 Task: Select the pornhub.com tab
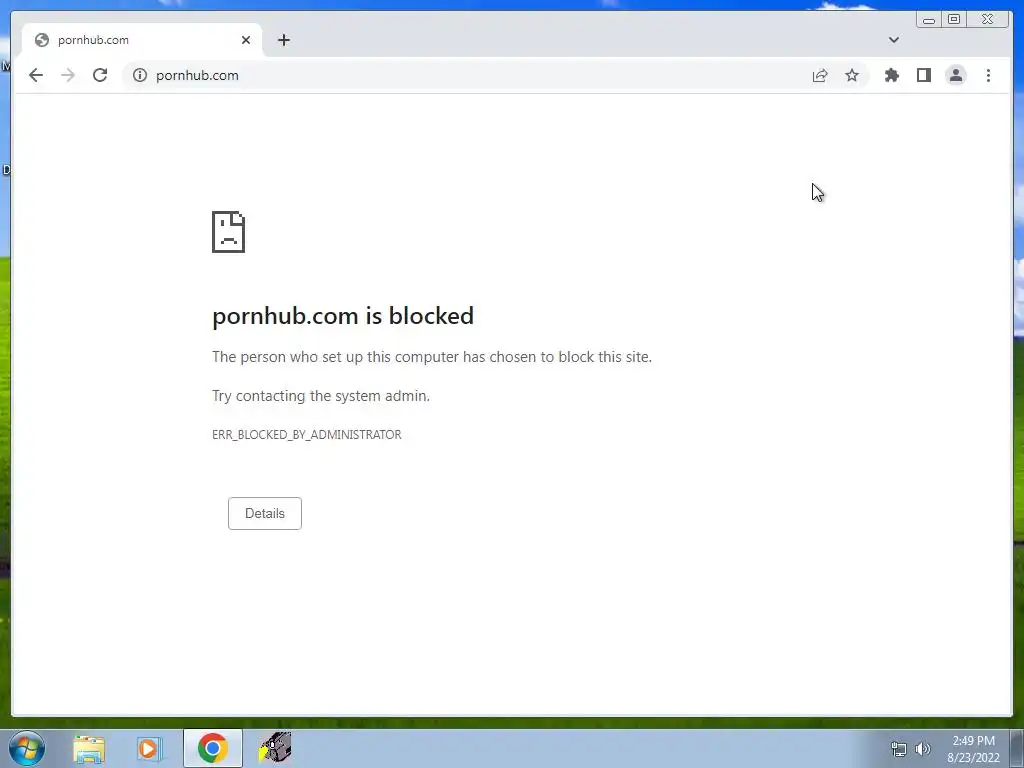pos(142,40)
